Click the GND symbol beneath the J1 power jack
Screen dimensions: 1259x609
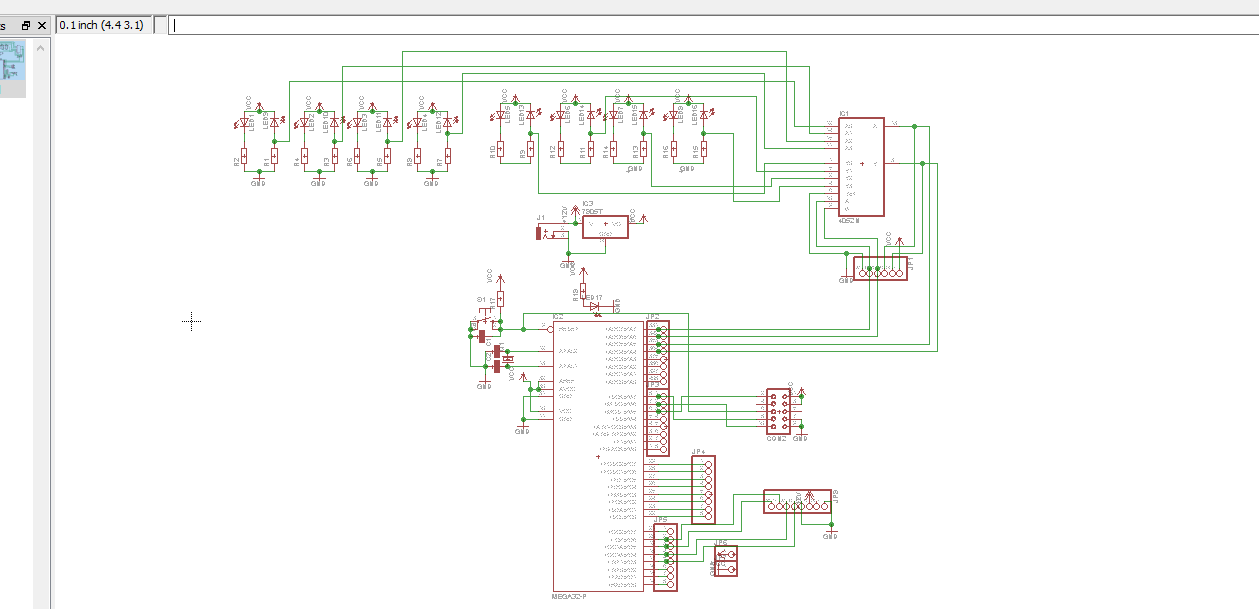pyautogui.click(x=568, y=261)
